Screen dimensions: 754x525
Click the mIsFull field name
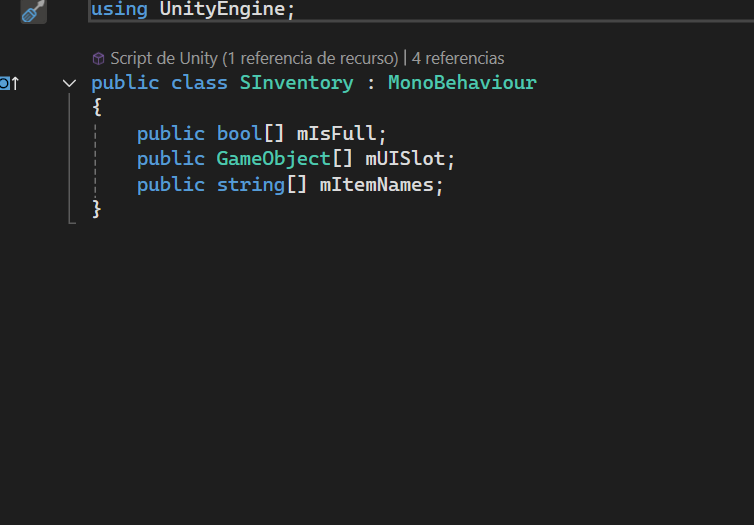336,134
